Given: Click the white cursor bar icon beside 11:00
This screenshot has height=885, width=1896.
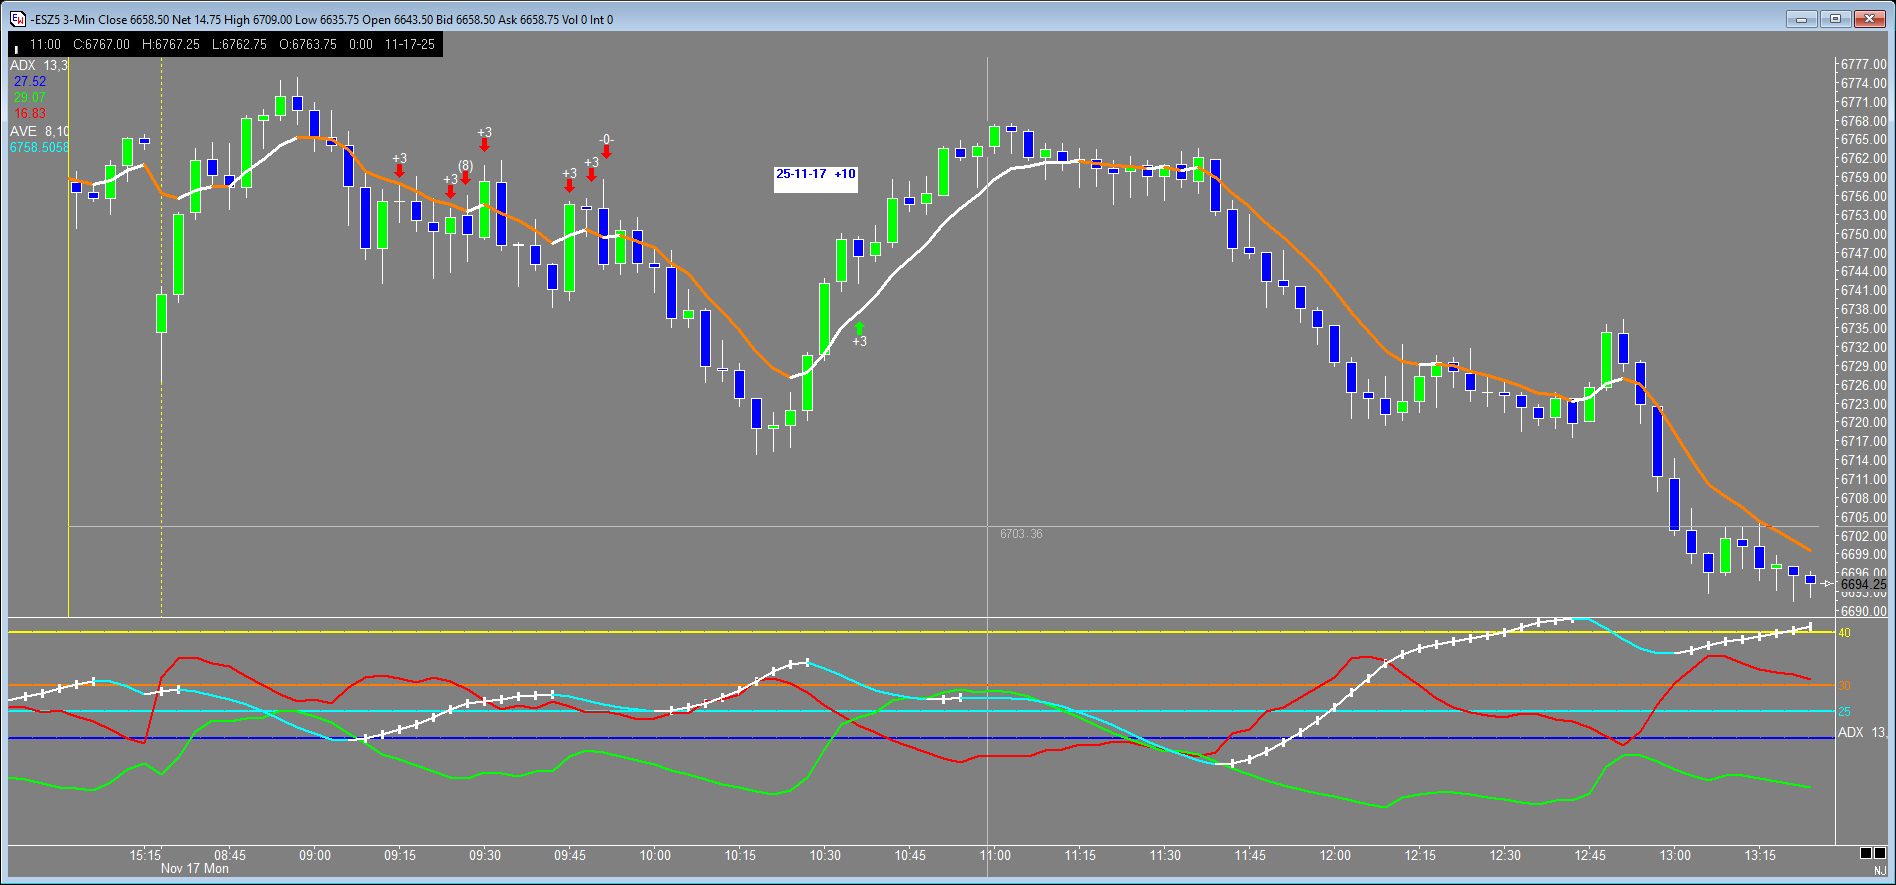Looking at the screenshot, I should tap(17, 48).
